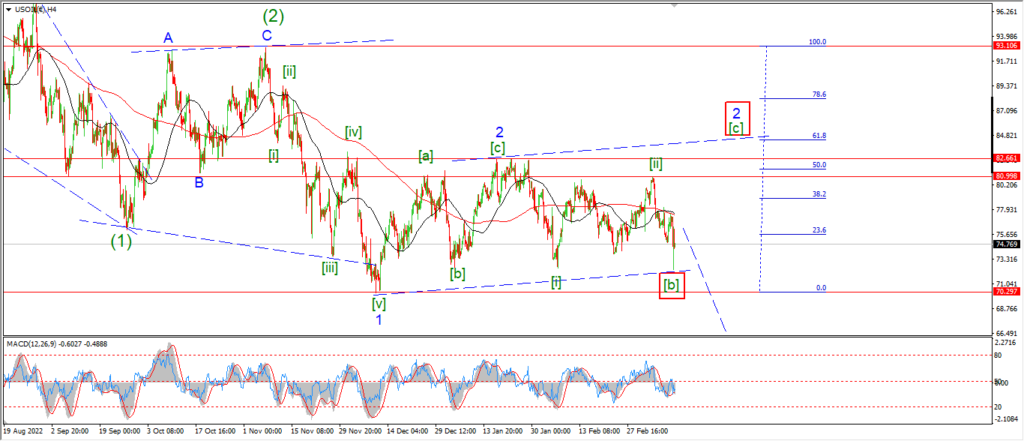The image size is (1024, 441).
Task: Click the 13 Jan 20:00 date marker
Action: pyautogui.click(x=503, y=431)
